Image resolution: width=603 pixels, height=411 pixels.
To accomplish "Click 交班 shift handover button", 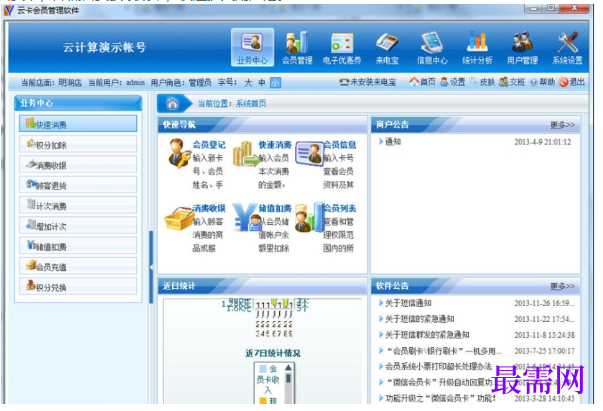I will [512, 82].
